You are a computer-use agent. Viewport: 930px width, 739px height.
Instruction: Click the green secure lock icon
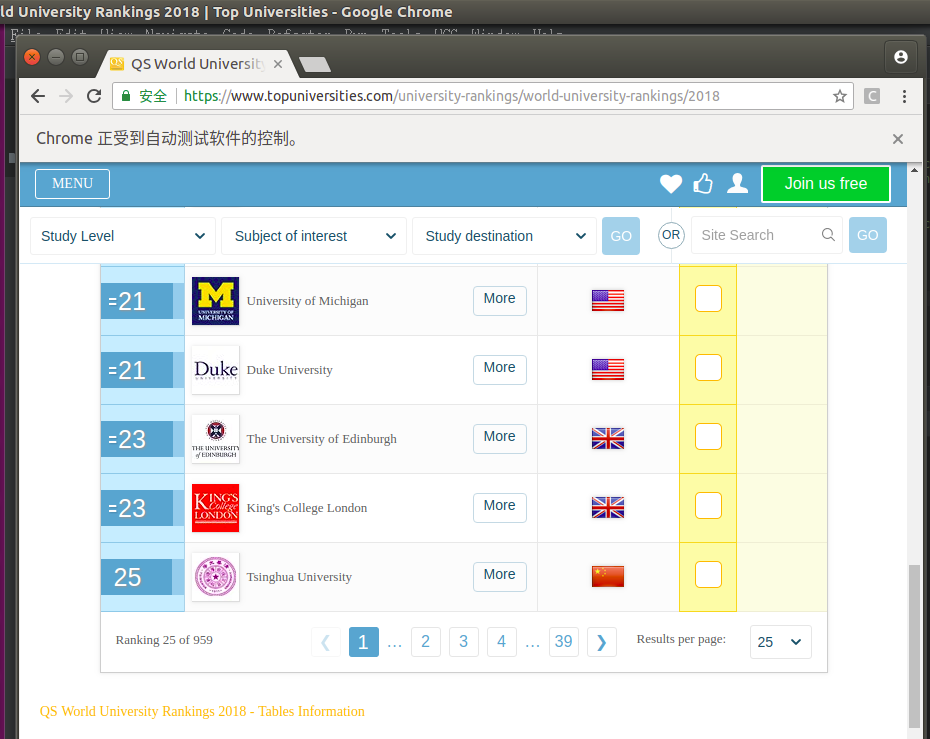click(x=126, y=96)
